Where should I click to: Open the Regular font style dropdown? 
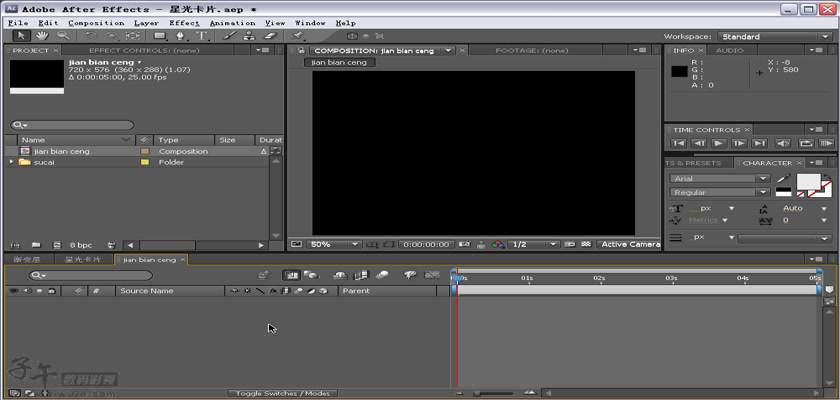(719, 192)
